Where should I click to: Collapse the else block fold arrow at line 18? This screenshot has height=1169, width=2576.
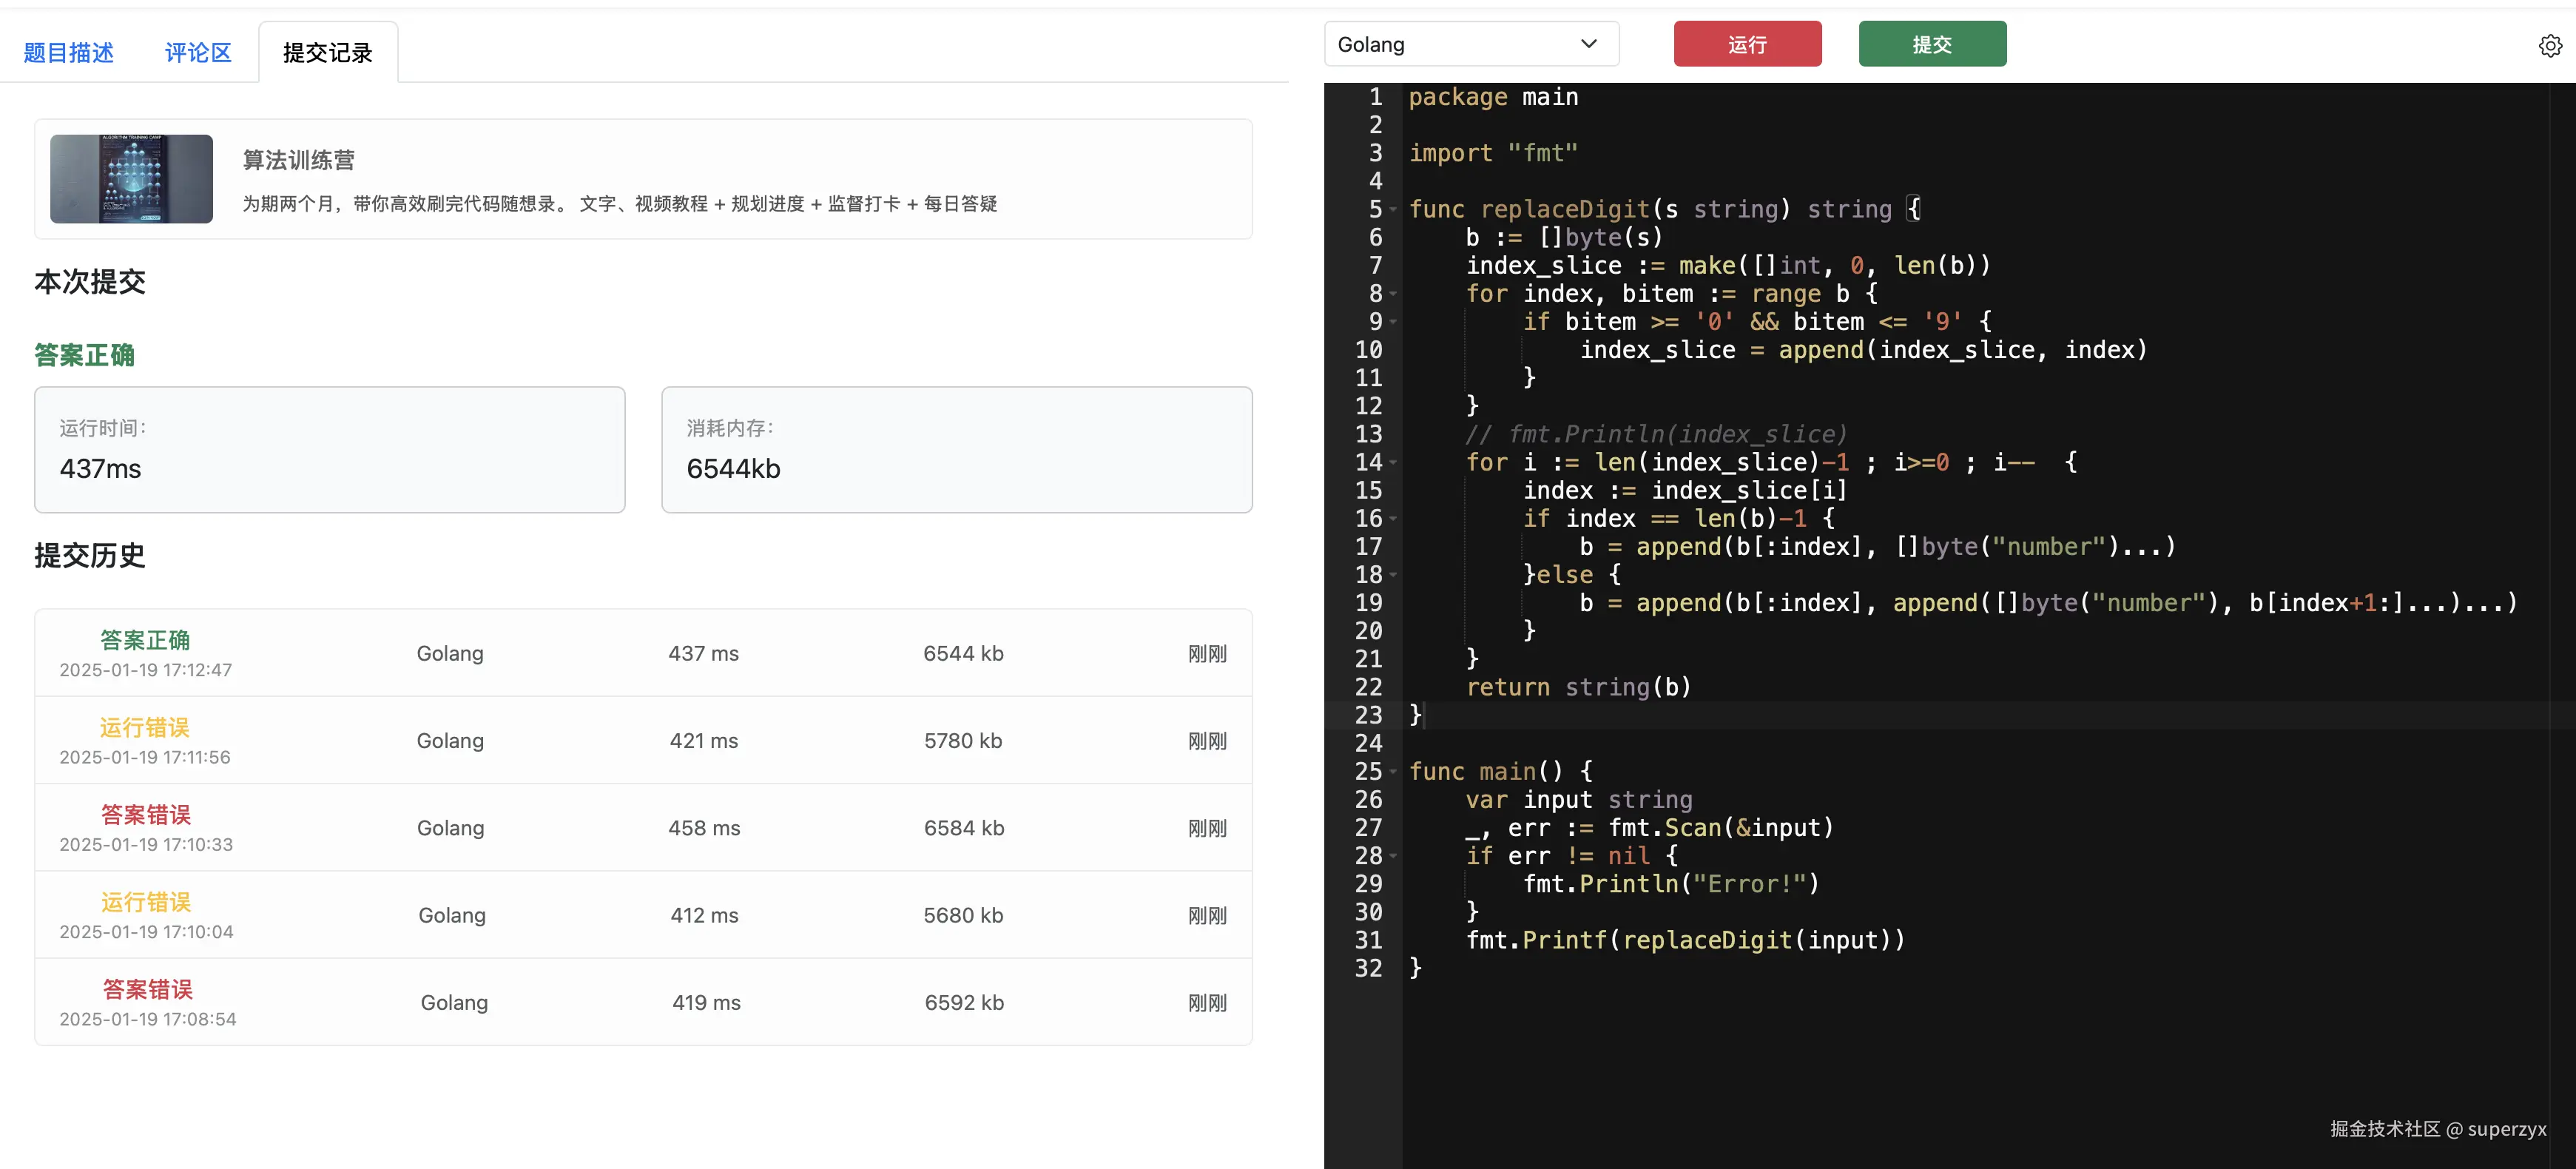[1393, 575]
